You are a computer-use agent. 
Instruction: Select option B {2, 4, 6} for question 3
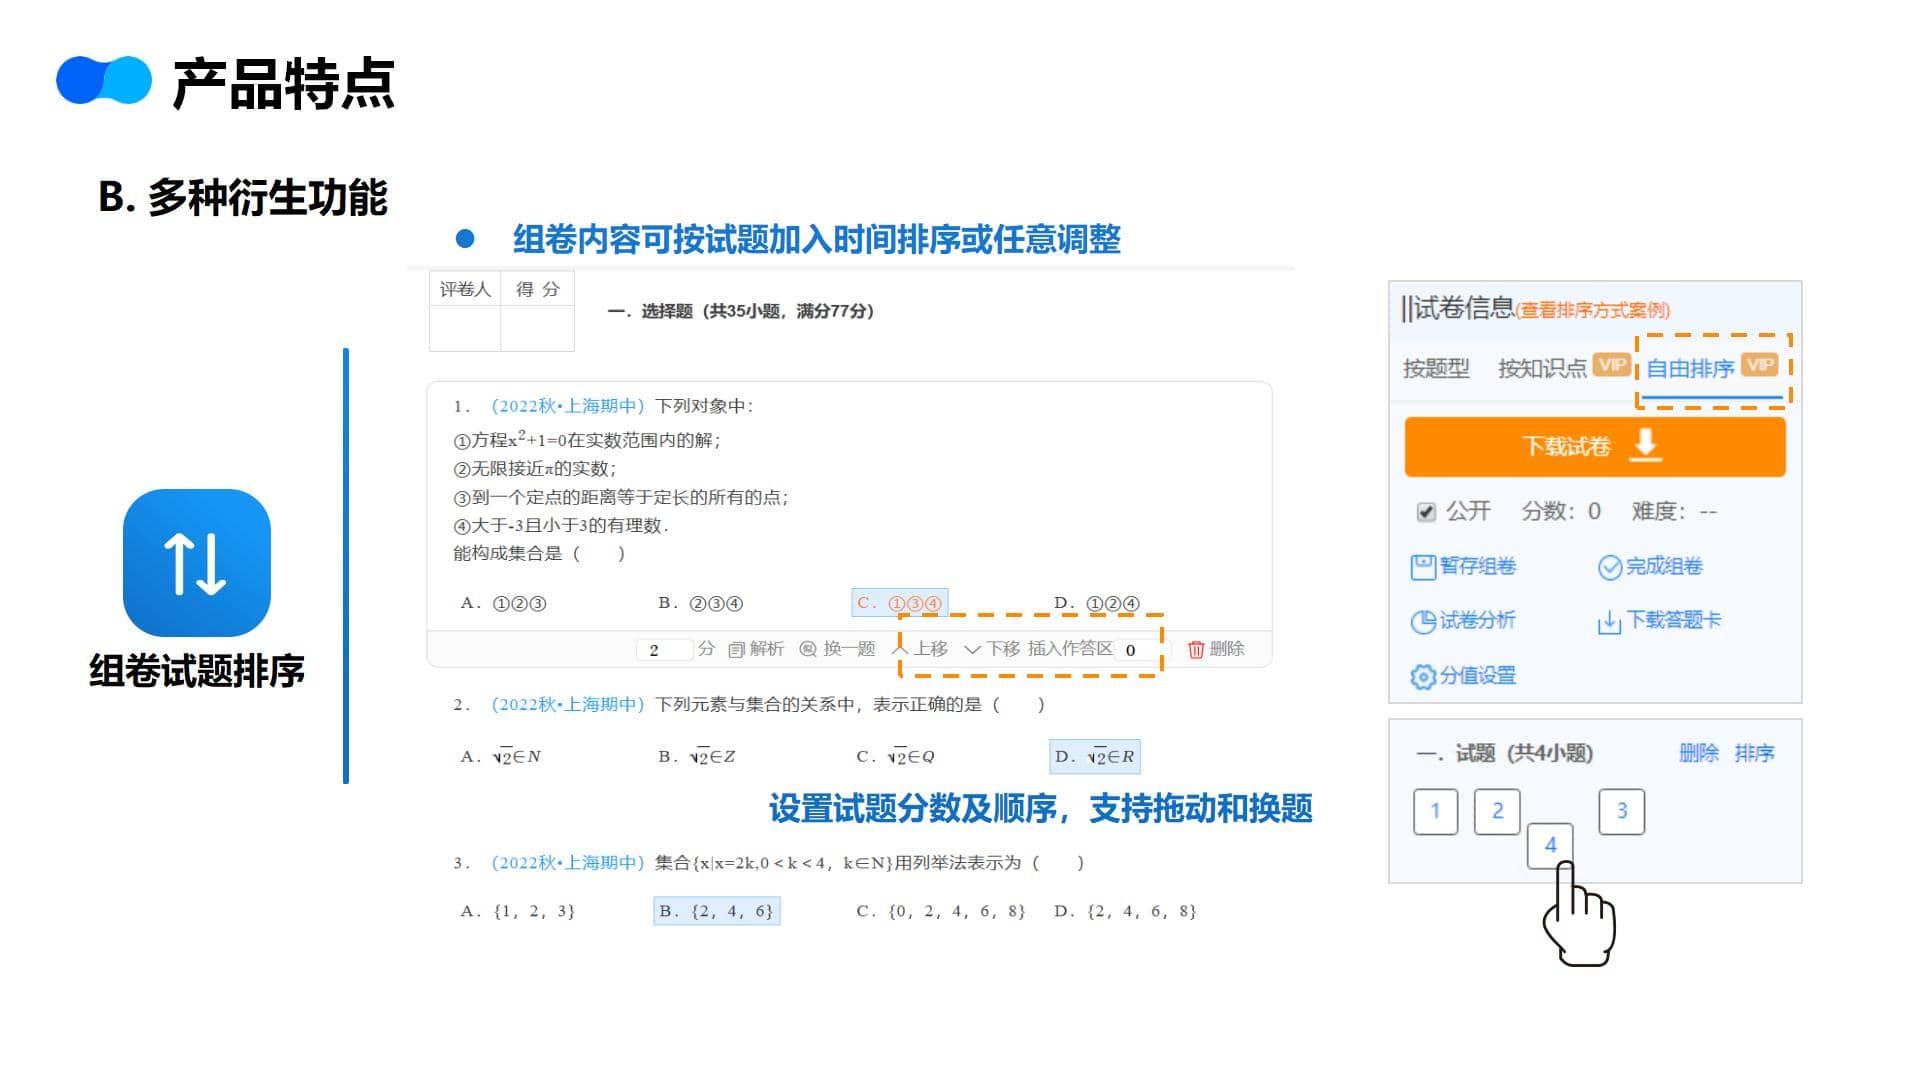716,911
